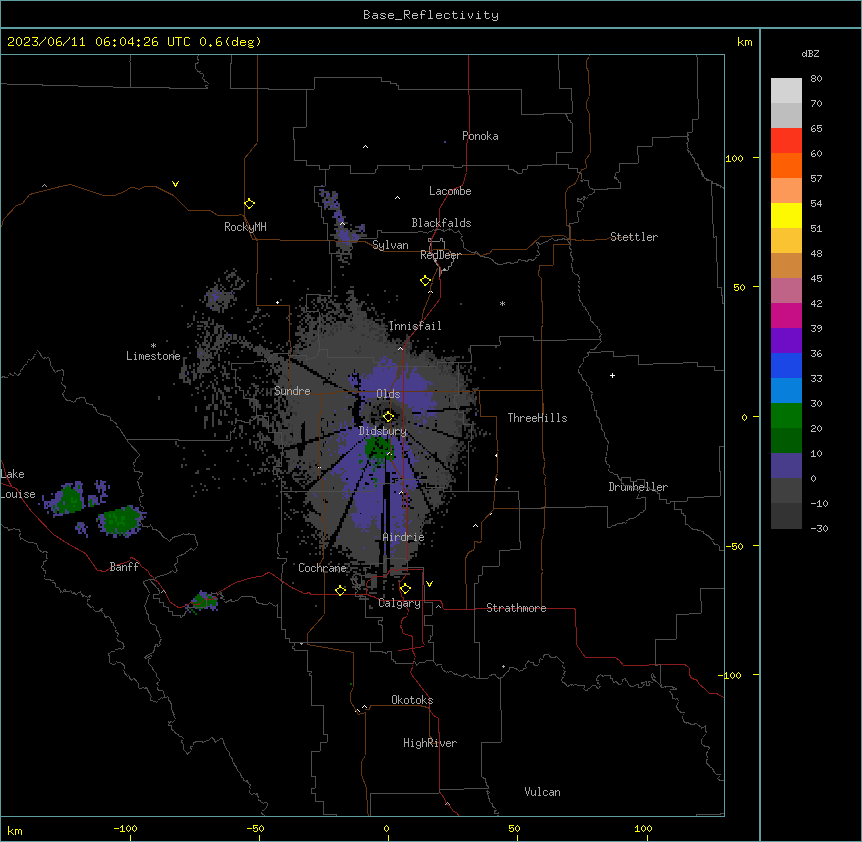Select the Olds city label
The height and width of the screenshot is (842, 862).
click(388, 394)
